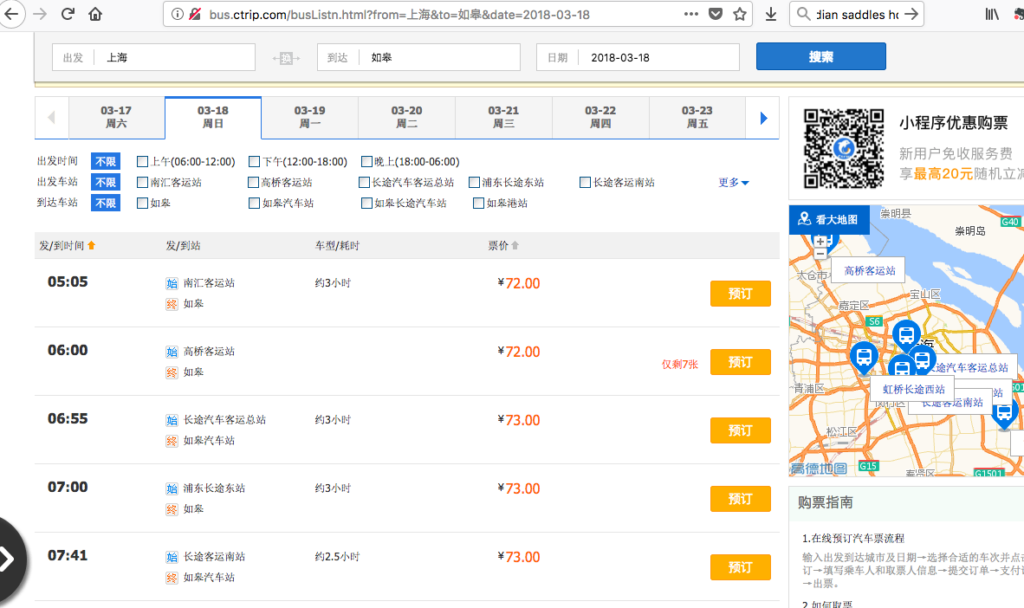The height and width of the screenshot is (608, 1024).
Task: Book the 06:00 bus with 预订
Action: click(740, 362)
